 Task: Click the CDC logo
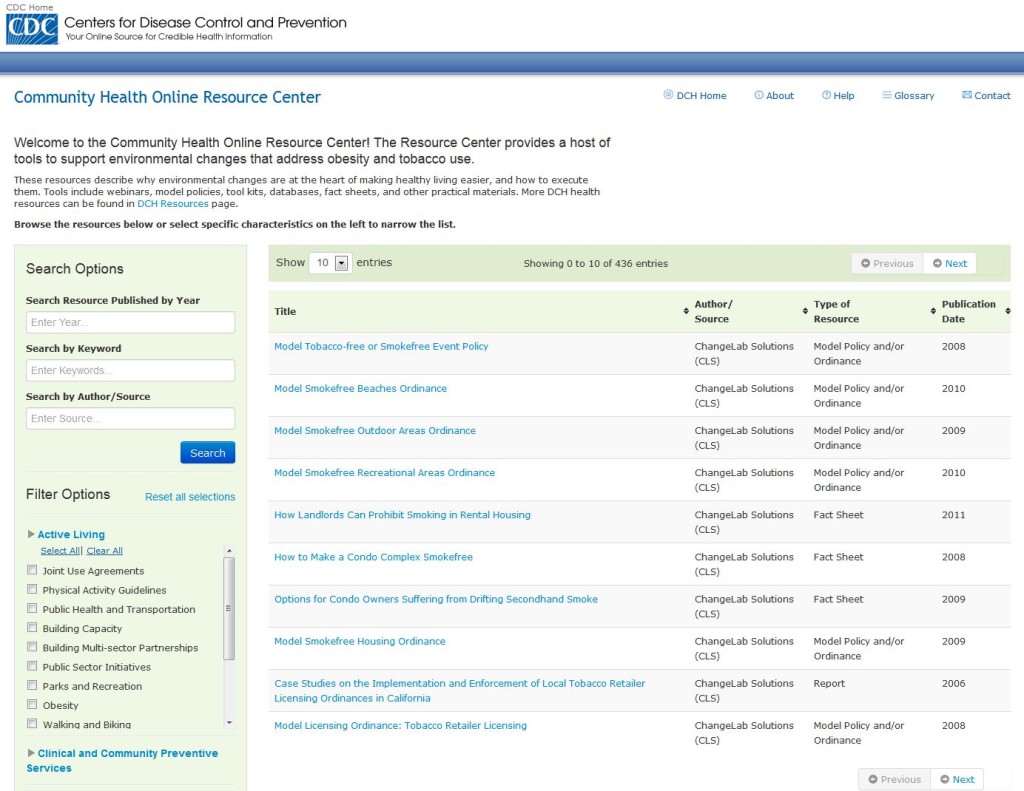tap(32, 29)
